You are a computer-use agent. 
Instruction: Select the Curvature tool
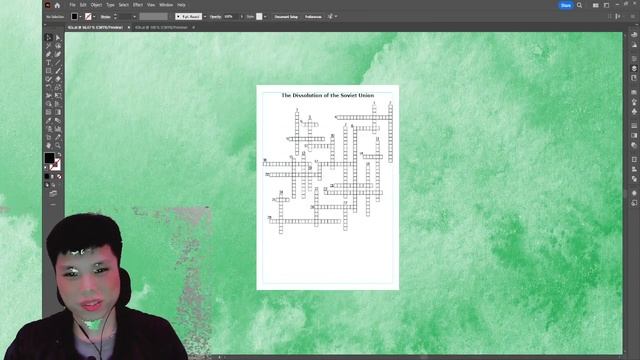point(58,54)
